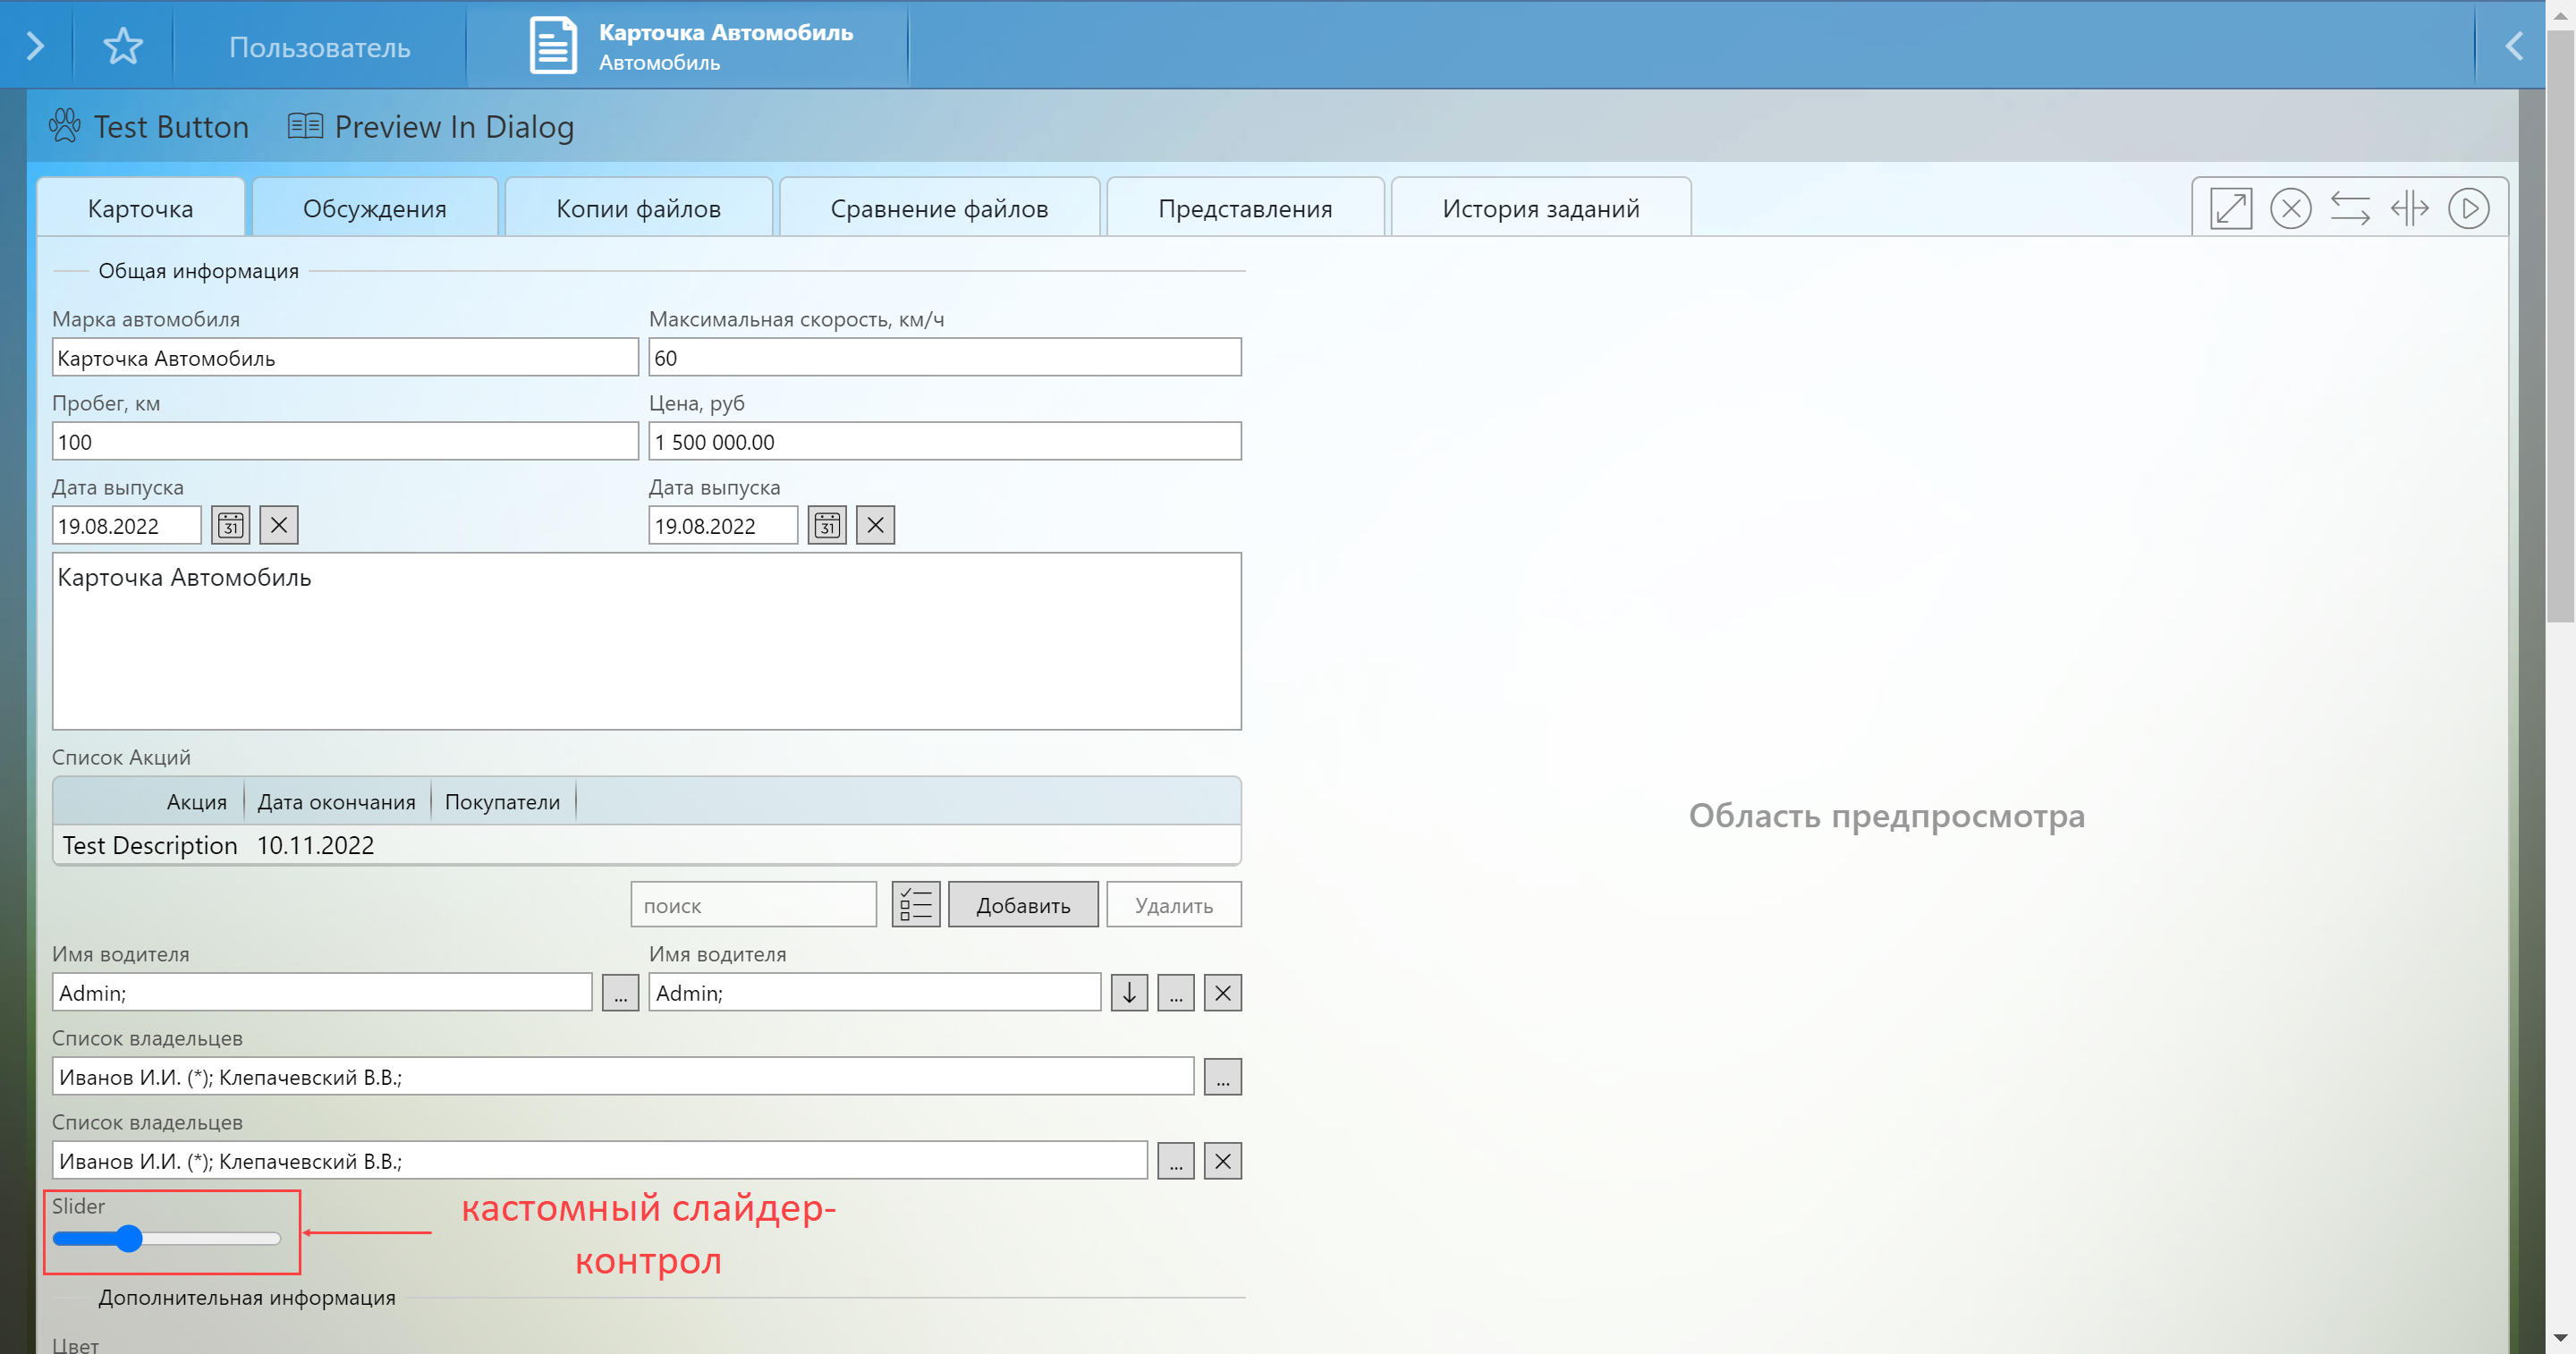
Task: Open right Имя водителя dropdown arrow
Action: tap(1129, 993)
